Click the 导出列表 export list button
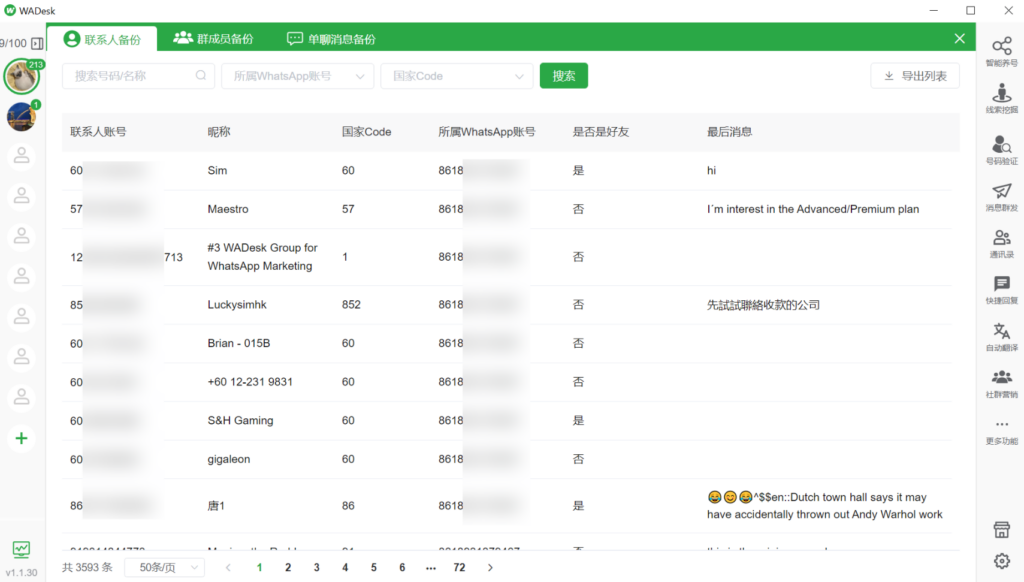Screen dimensions: 1024x582 click(915, 76)
